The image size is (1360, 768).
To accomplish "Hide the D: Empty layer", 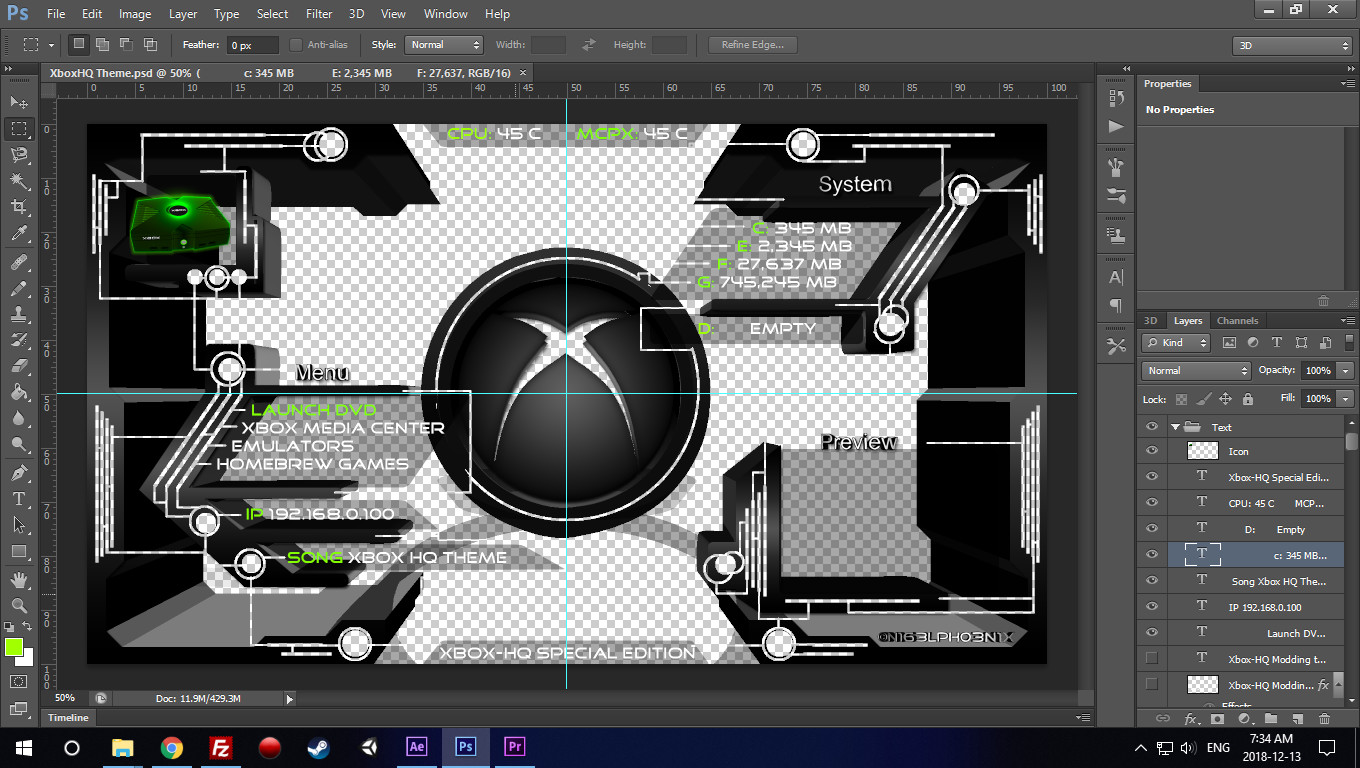I will [1152, 529].
